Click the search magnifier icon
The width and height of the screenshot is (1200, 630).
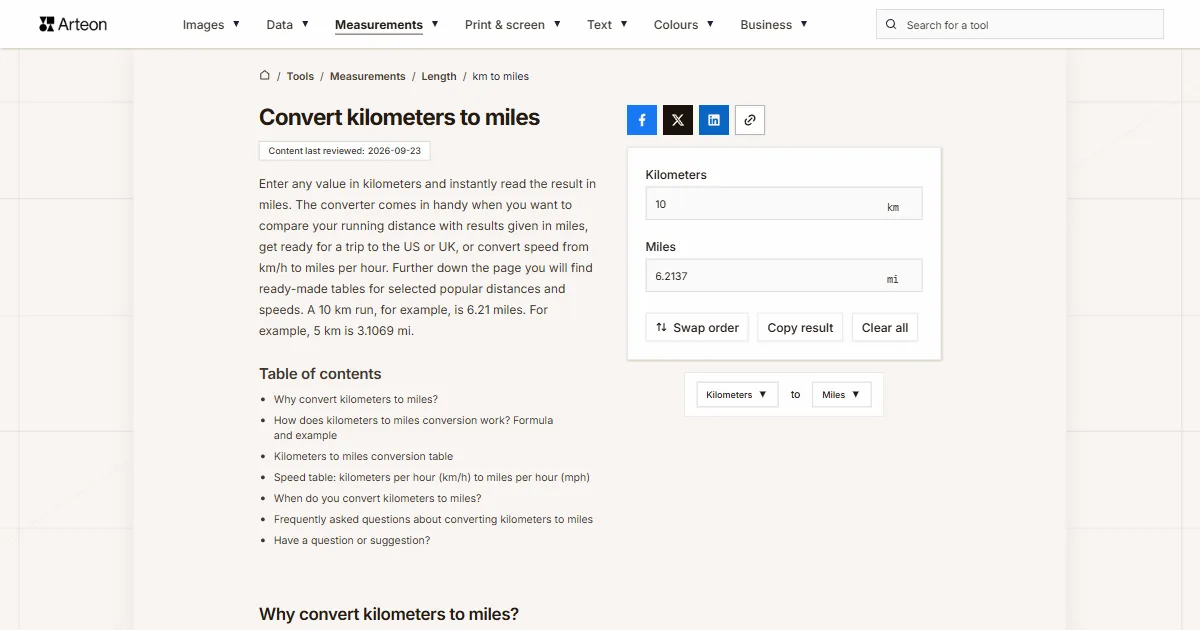891,25
